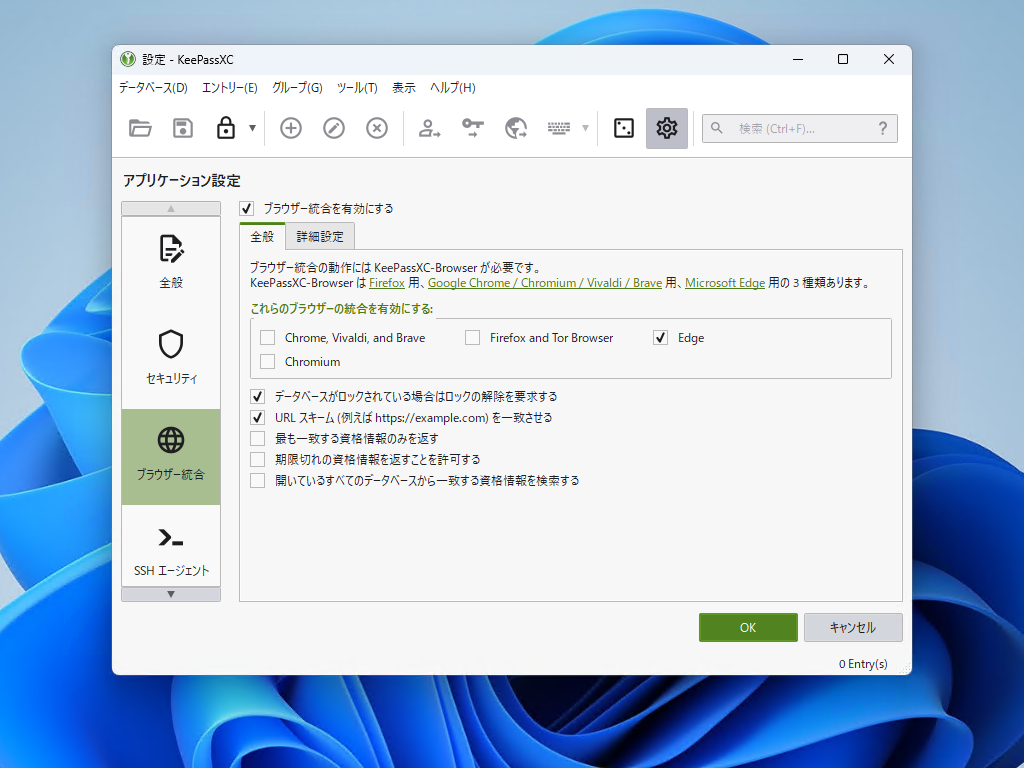Open the Microsoft Edge extension link

click(724, 282)
